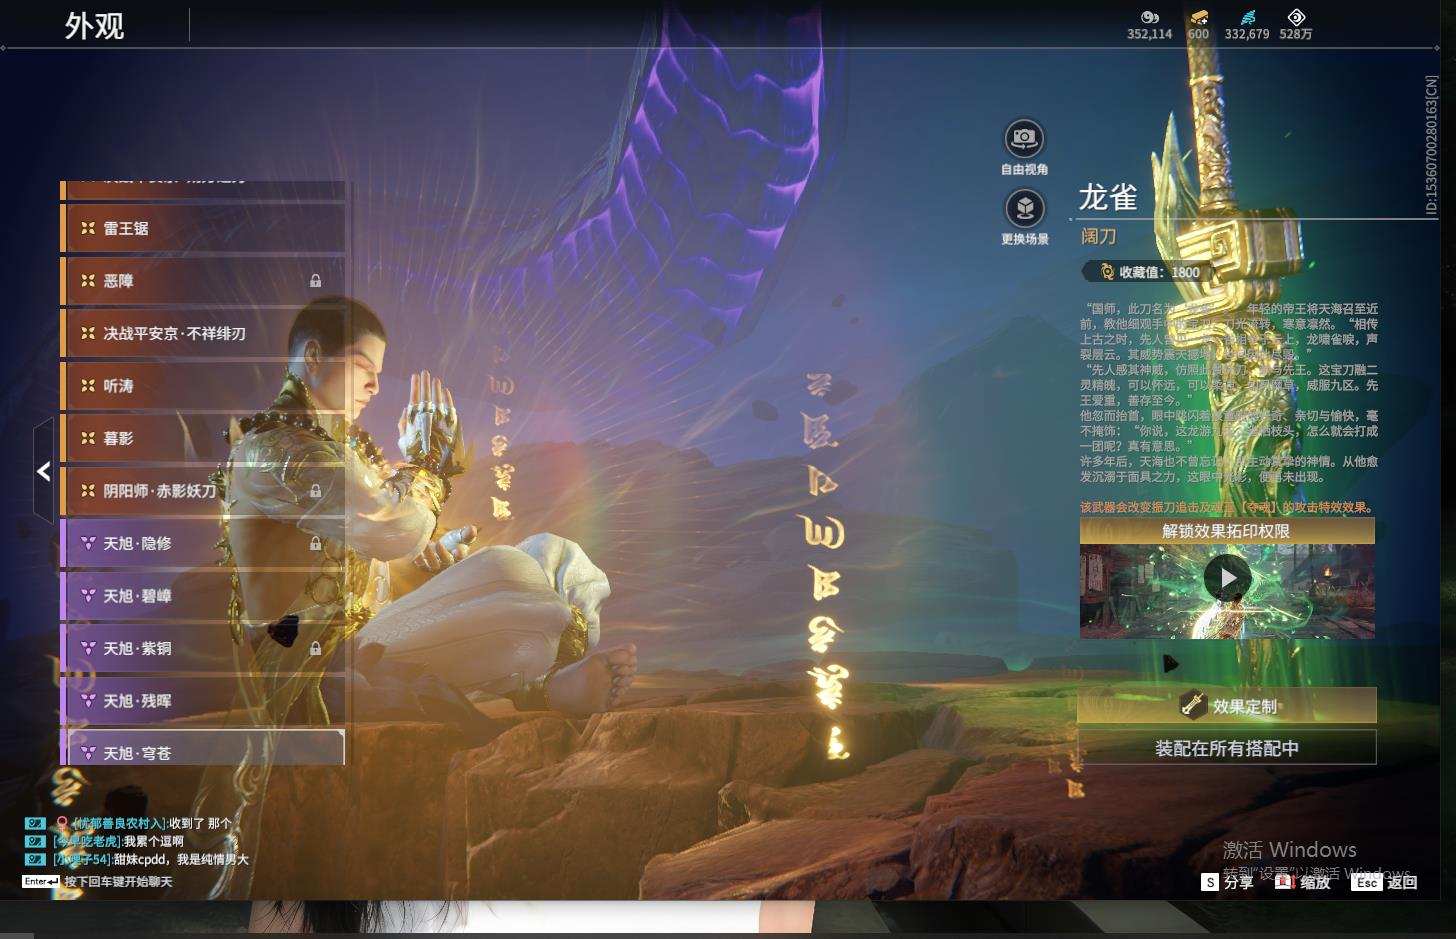Pick the 天旭·碧嶂 skin entry
The height and width of the screenshot is (939, 1456).
(x=203, y=596)
